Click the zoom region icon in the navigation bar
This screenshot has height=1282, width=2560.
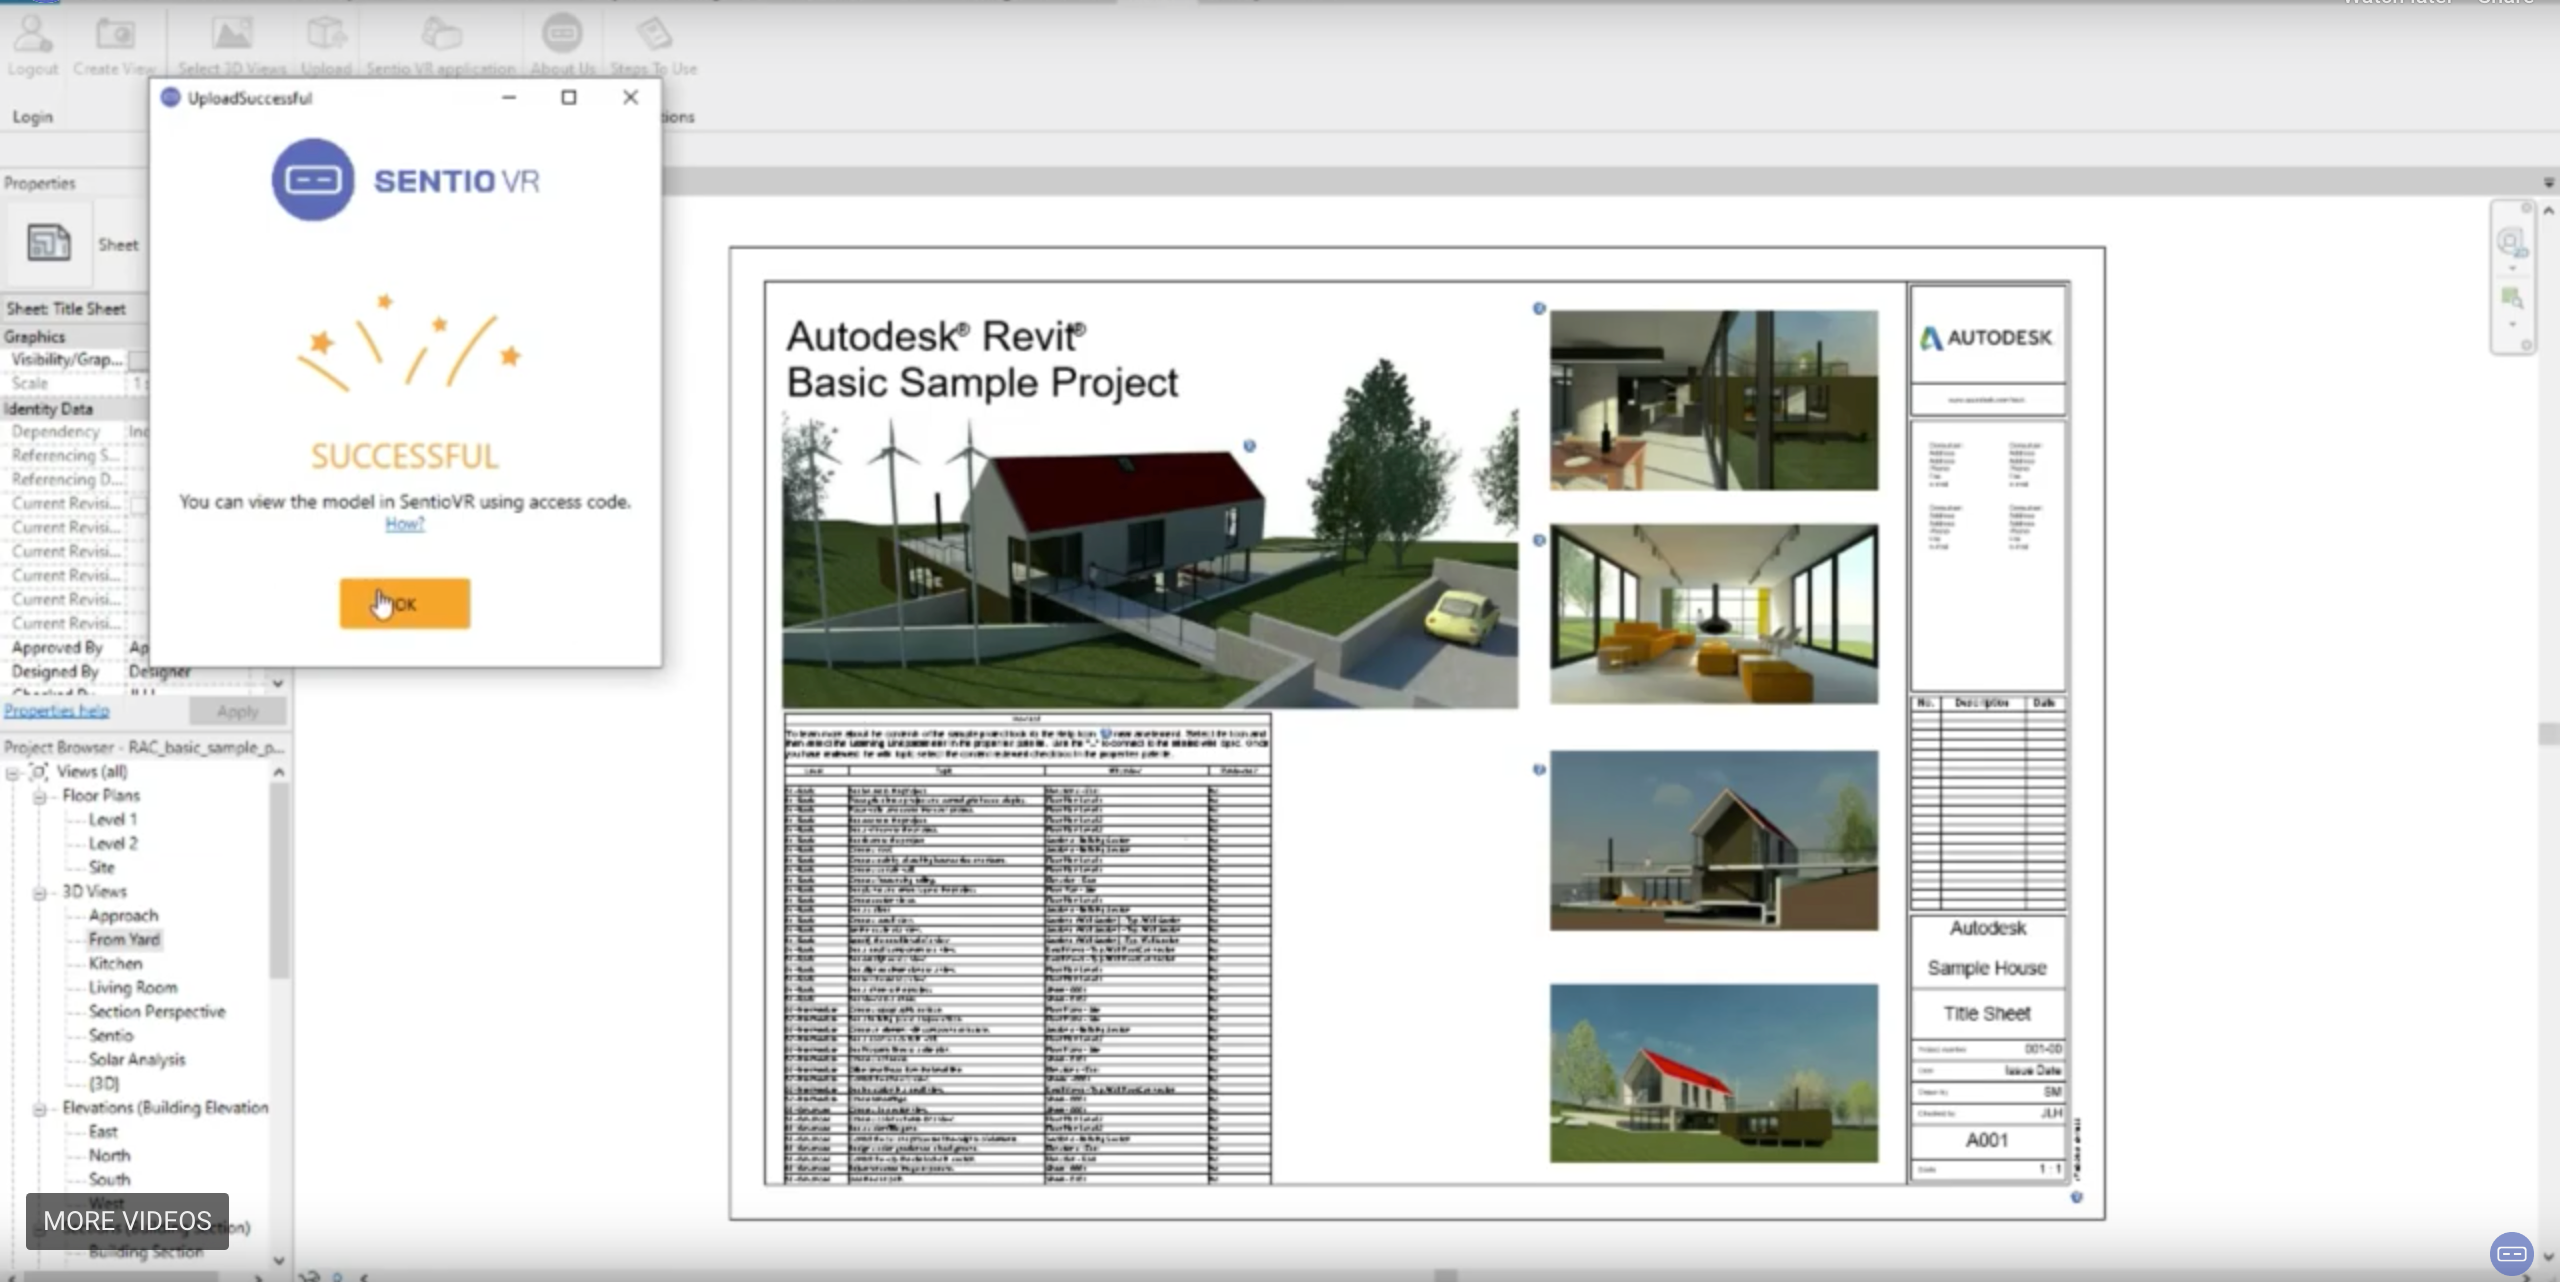(2511, 298)
